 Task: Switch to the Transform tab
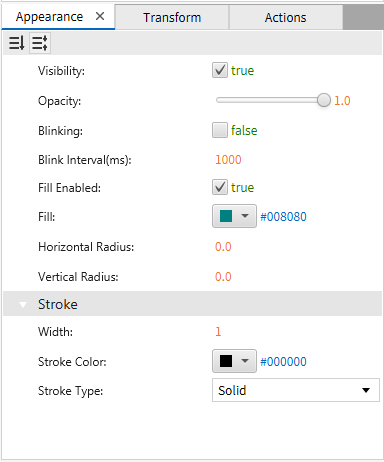pos(172,17)
